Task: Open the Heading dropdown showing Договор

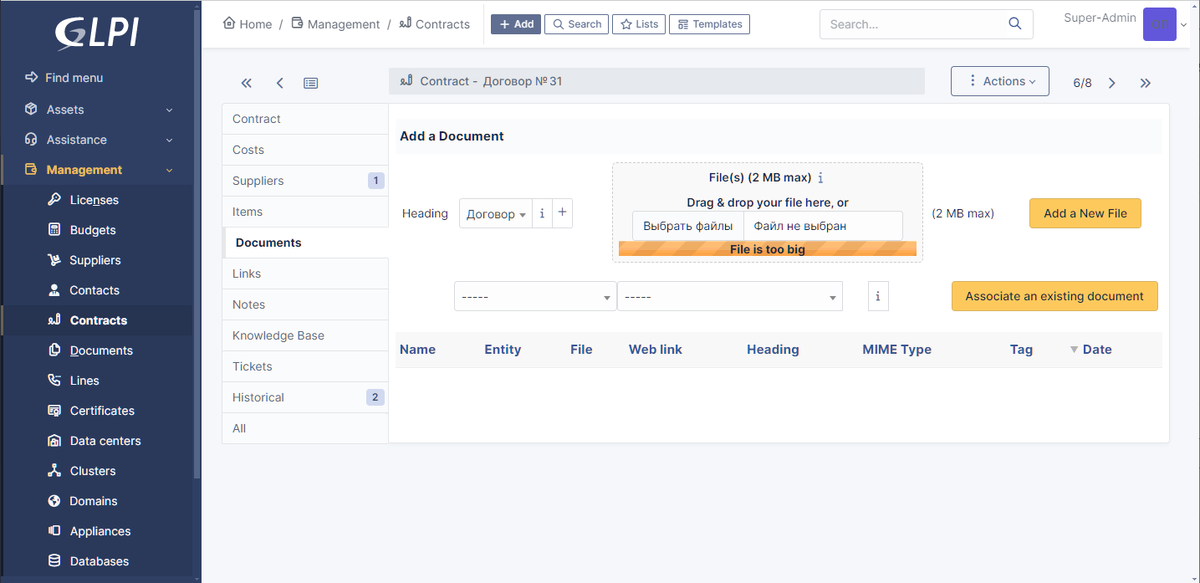Action: (496, 214)
